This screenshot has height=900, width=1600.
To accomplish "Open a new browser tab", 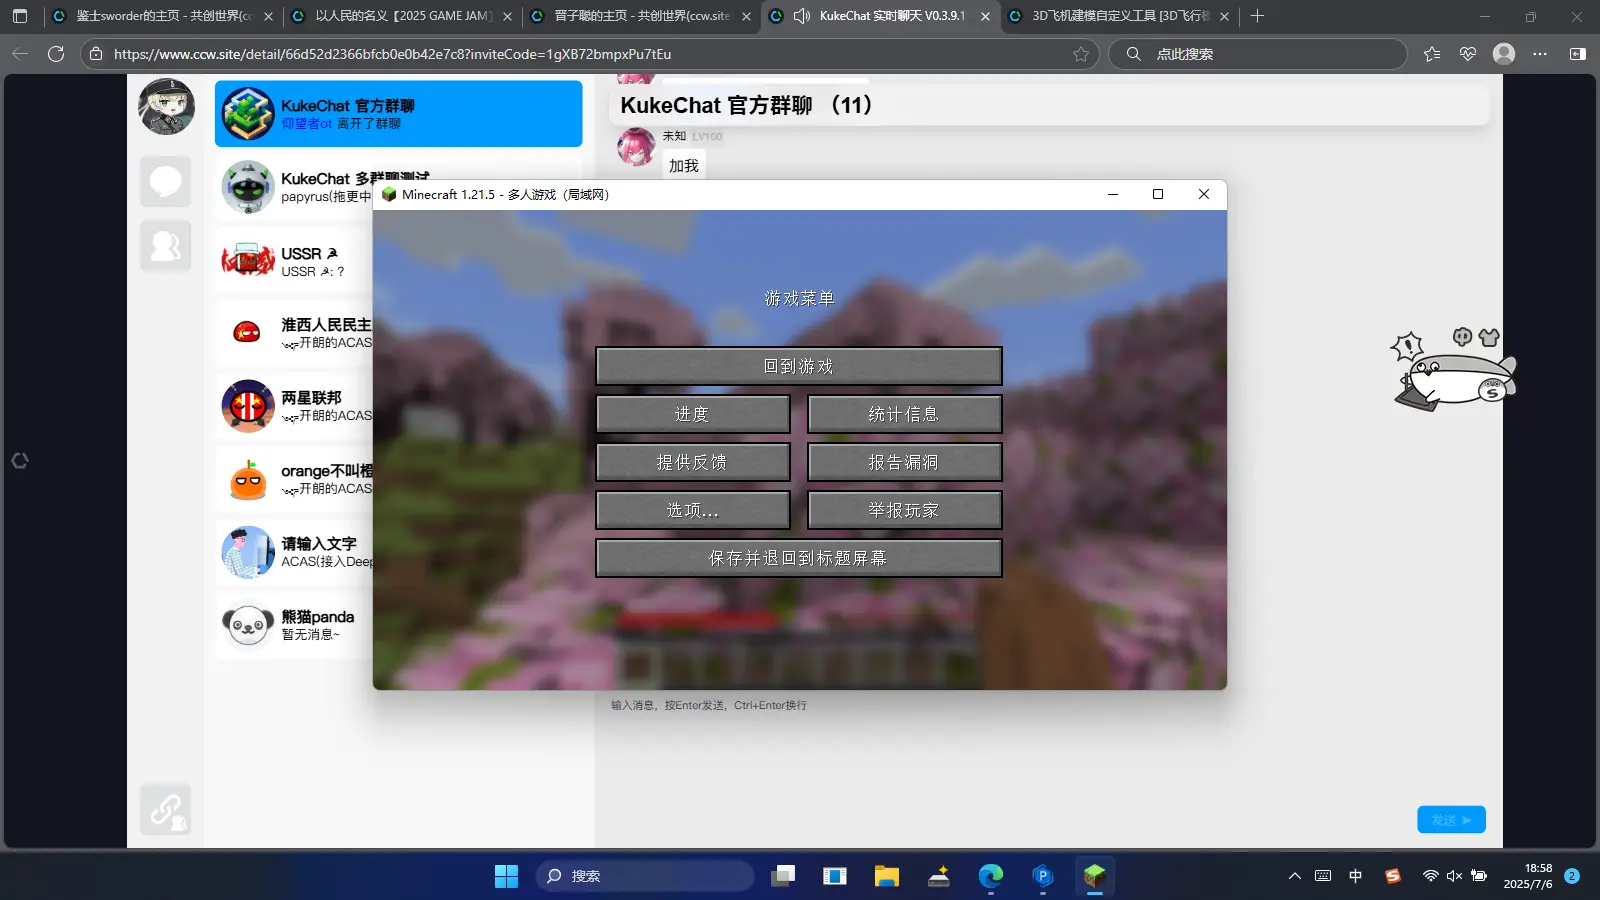I will [1257, 16].
